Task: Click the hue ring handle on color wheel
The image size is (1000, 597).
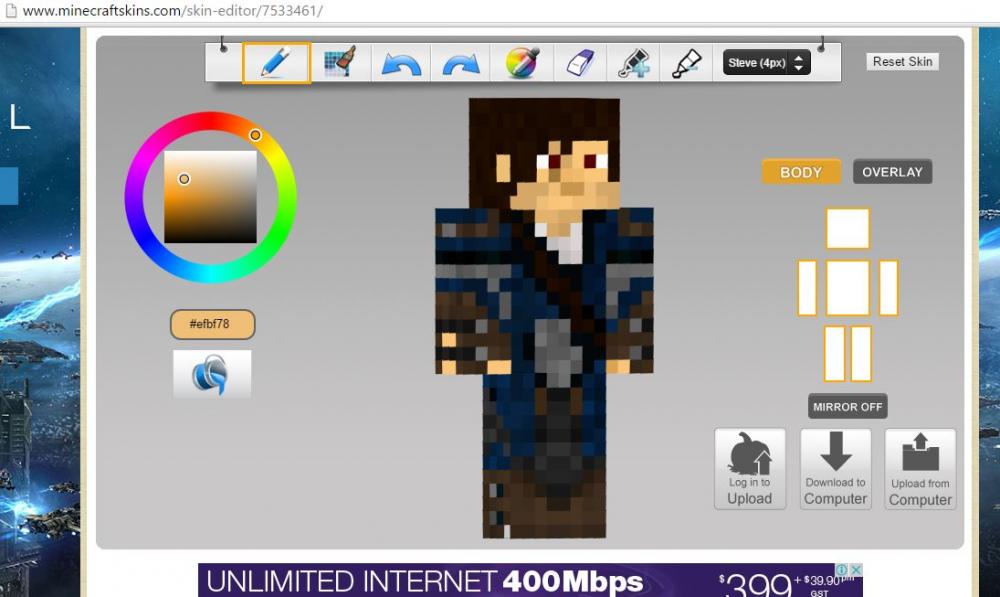Action: click(255, 135)
